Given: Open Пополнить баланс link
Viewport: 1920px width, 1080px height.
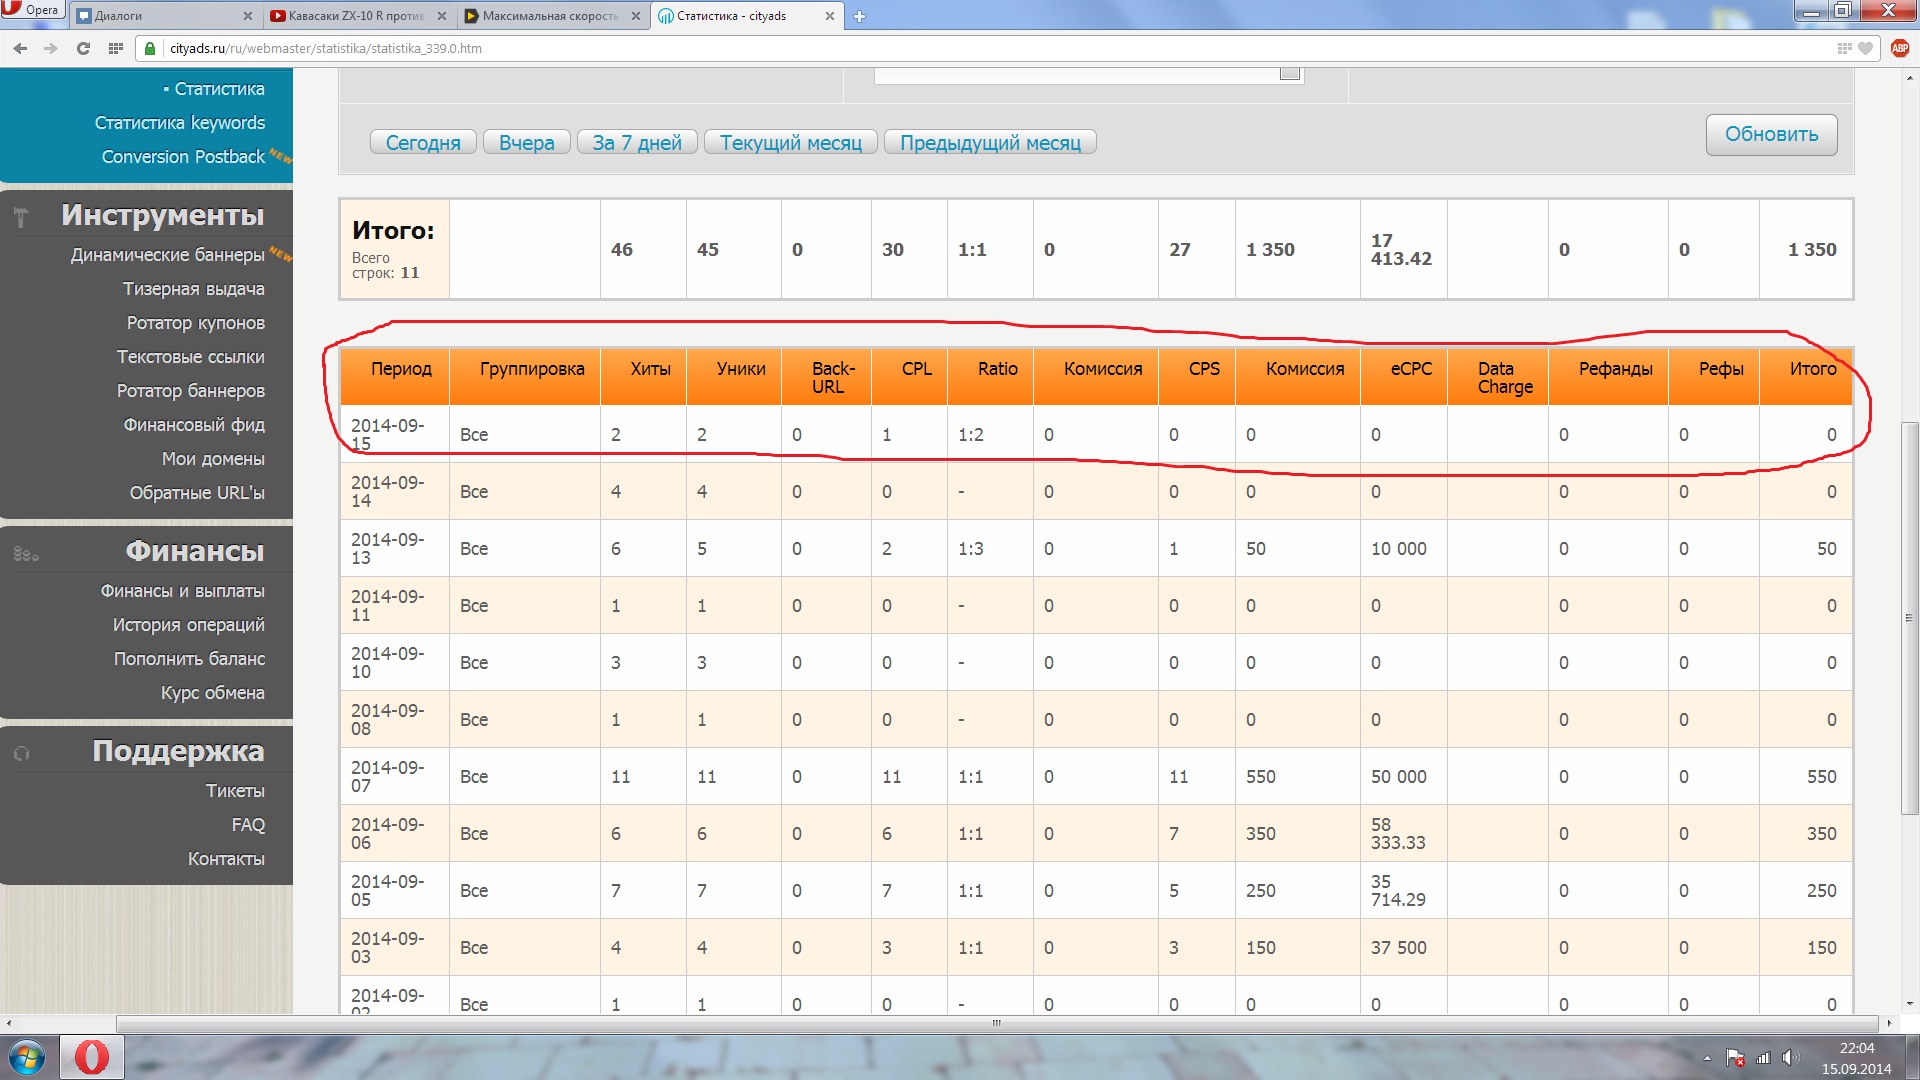Looking at the screenshot, I should tap(189, 659).
